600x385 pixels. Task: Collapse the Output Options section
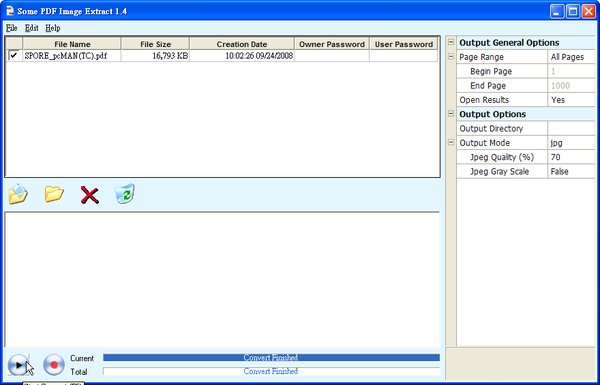(x=451, y=114)
